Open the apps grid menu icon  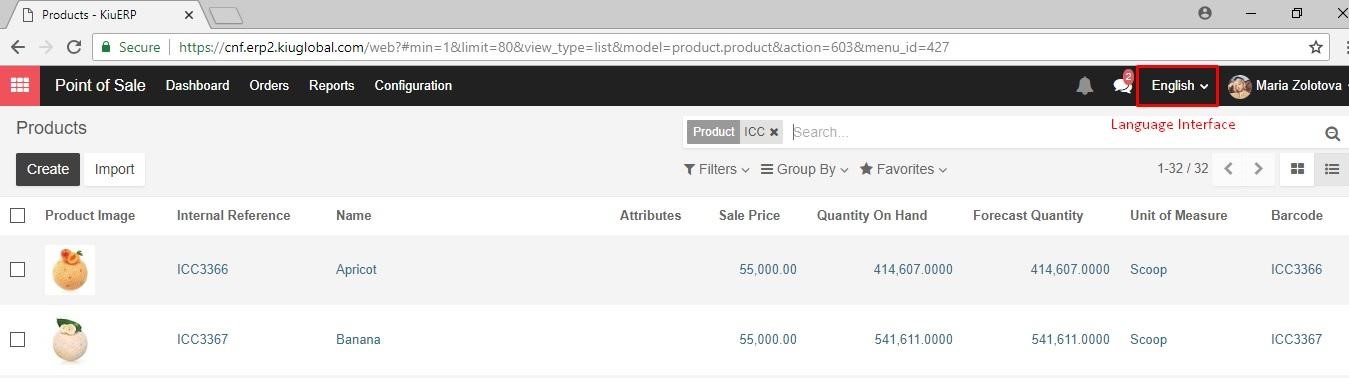click(x=19, y=85)
